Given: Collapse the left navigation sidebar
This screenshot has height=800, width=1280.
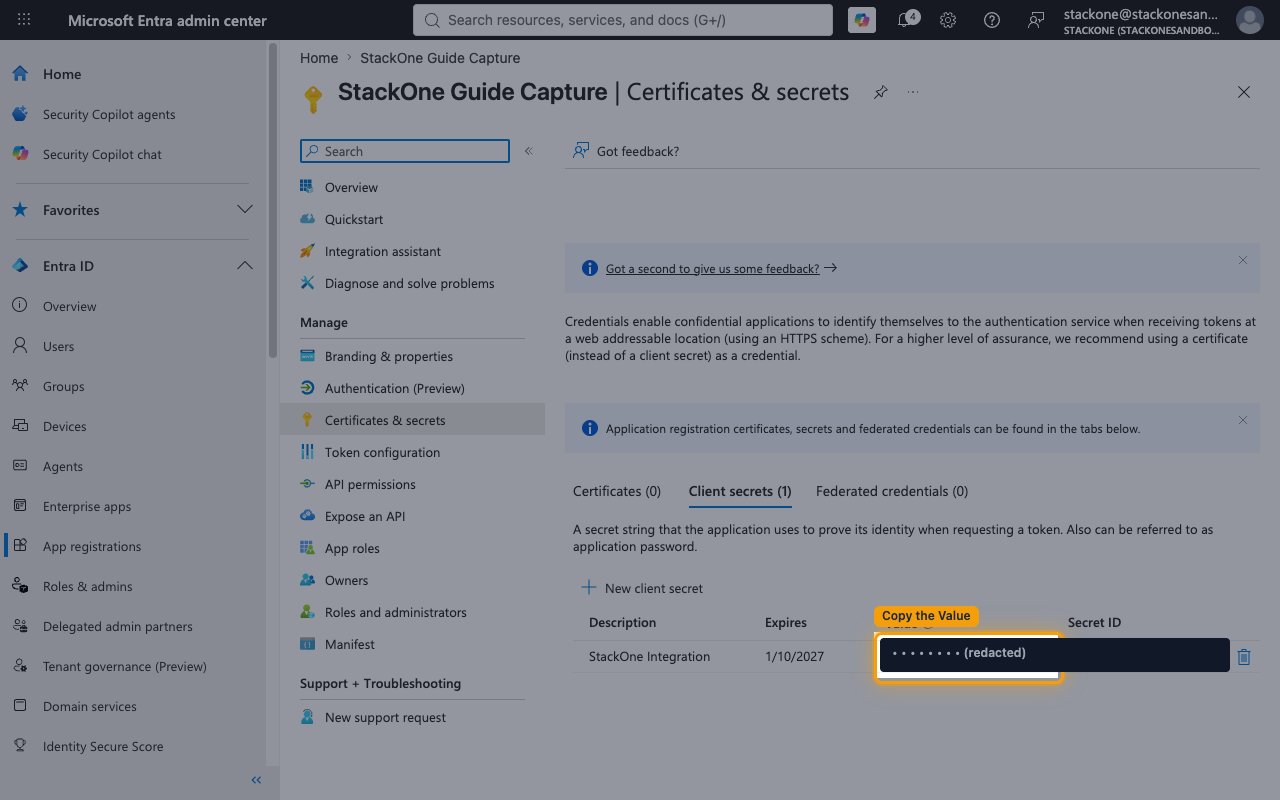Looking at the screenshot, I should 256,780.
